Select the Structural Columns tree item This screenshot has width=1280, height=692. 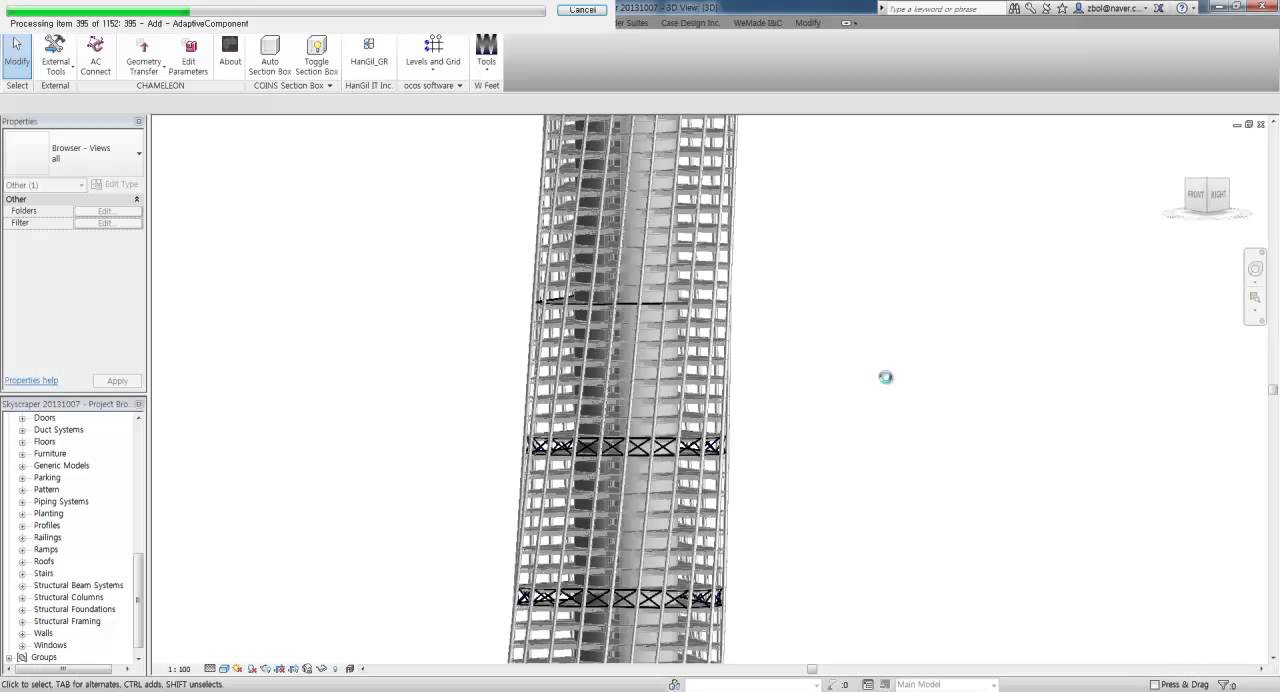click(x=68, y=598)
